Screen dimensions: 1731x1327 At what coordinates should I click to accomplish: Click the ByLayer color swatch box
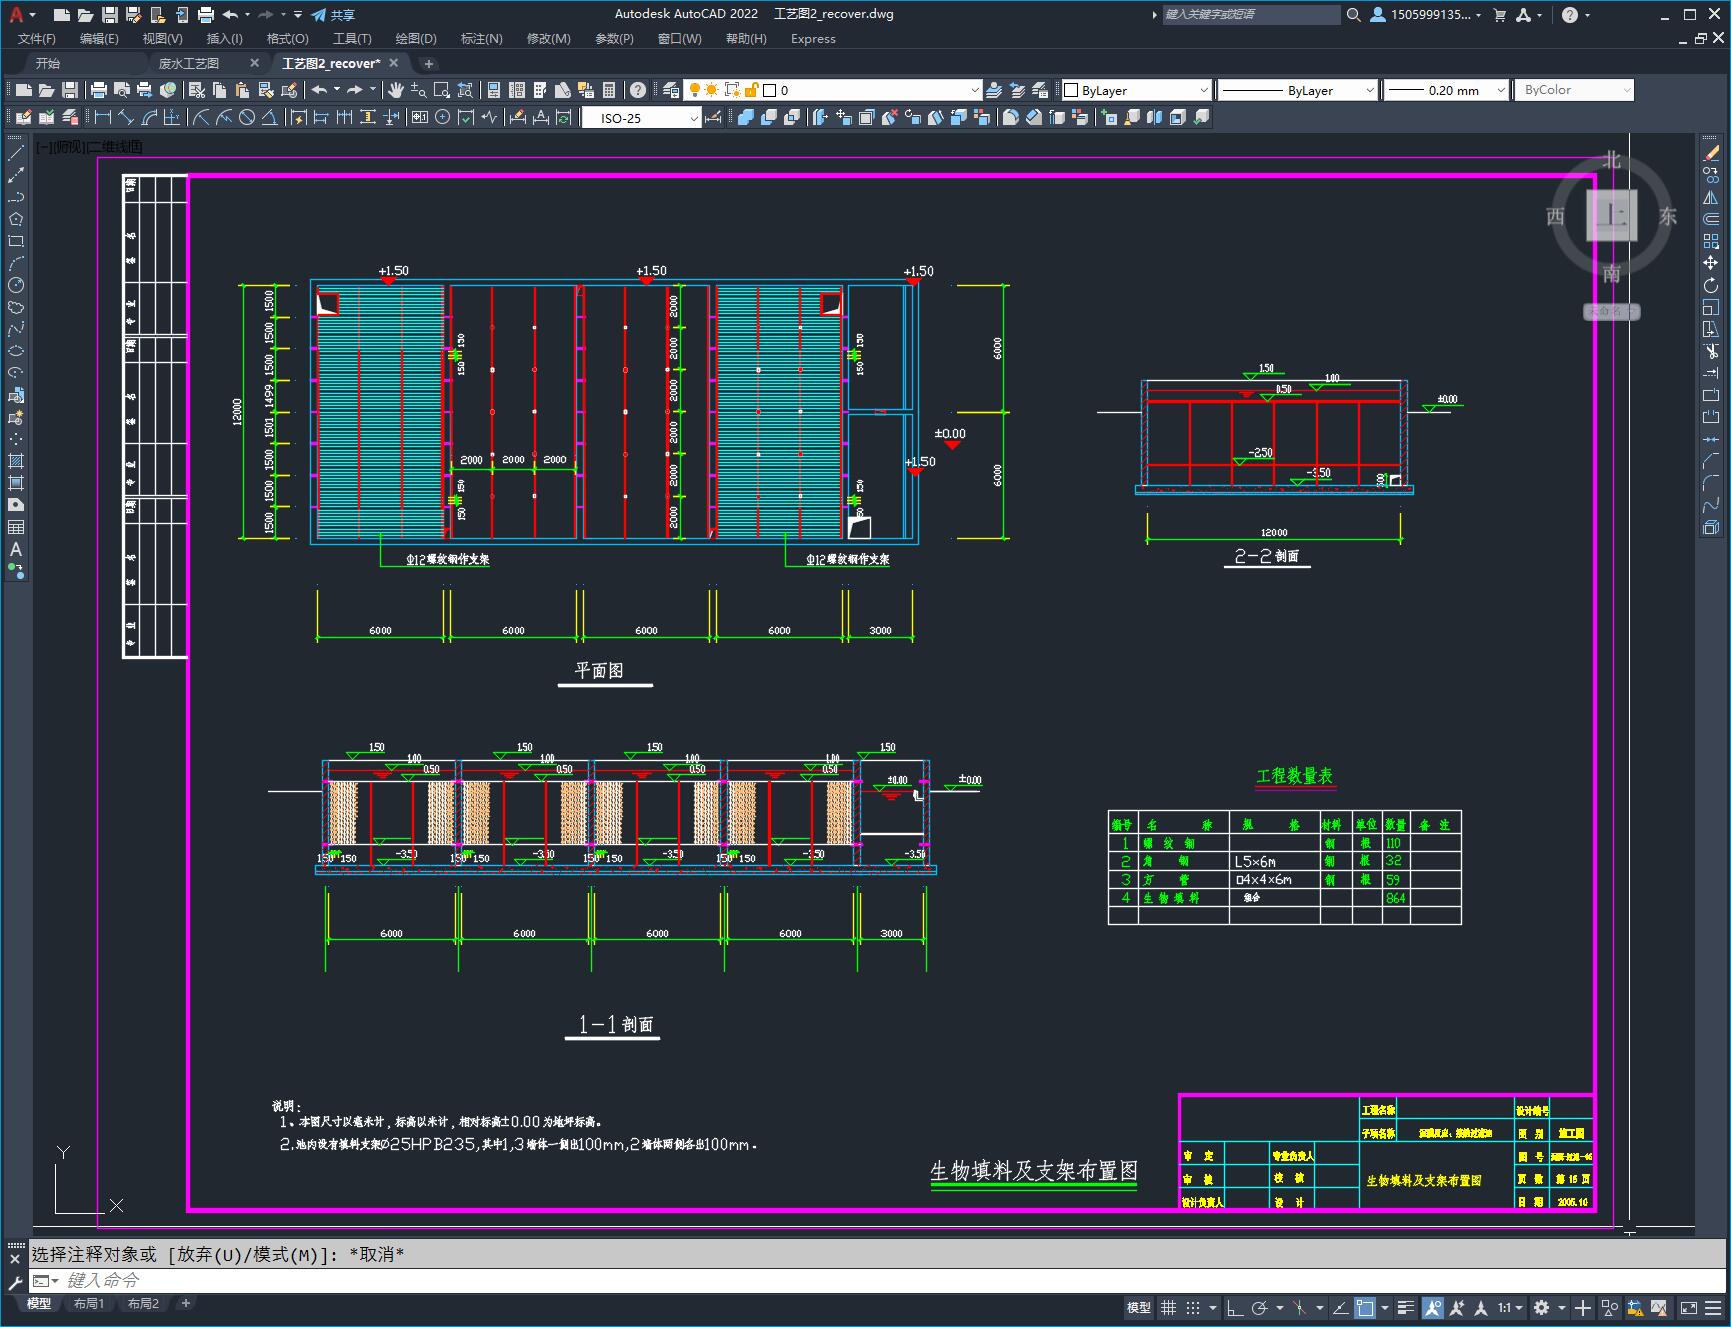pos(1071,90)
